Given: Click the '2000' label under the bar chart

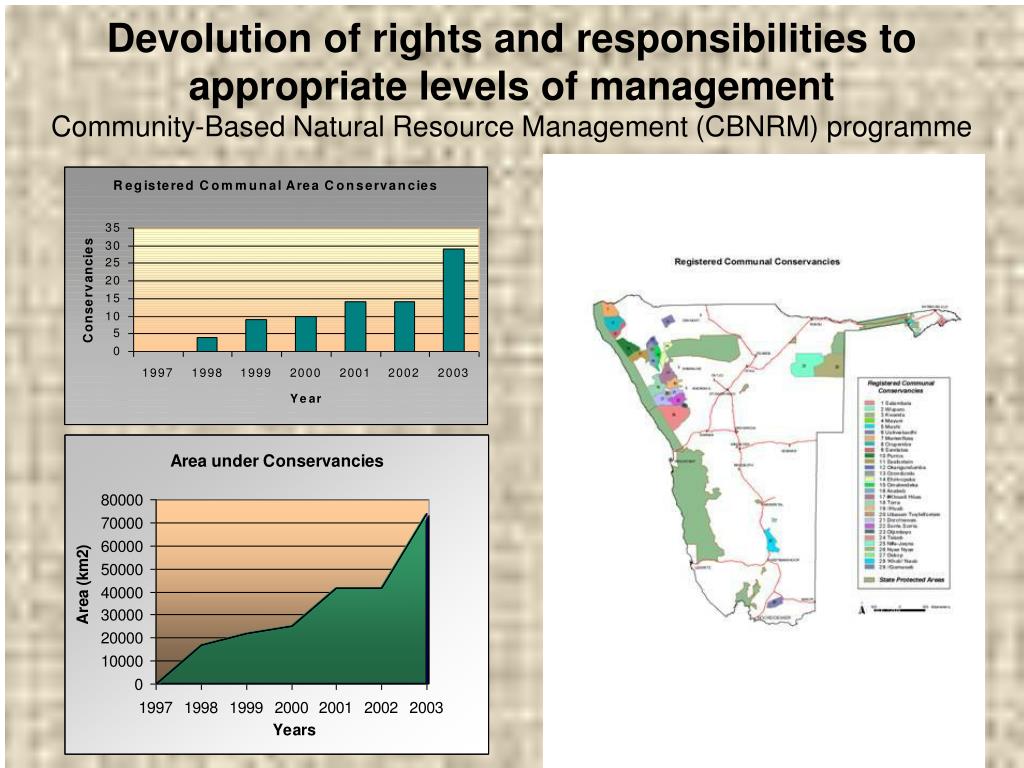Looking at the screenshot, I should (x=305, y=373).
